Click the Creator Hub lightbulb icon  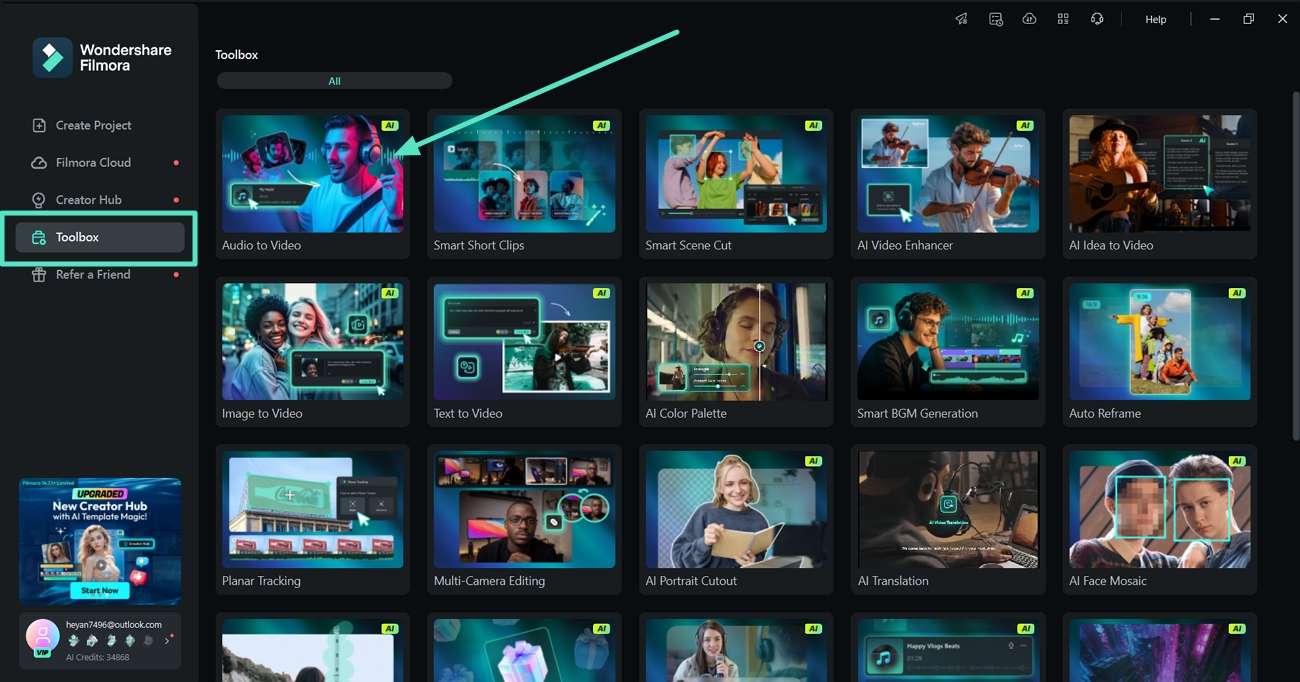click(39, 199)
